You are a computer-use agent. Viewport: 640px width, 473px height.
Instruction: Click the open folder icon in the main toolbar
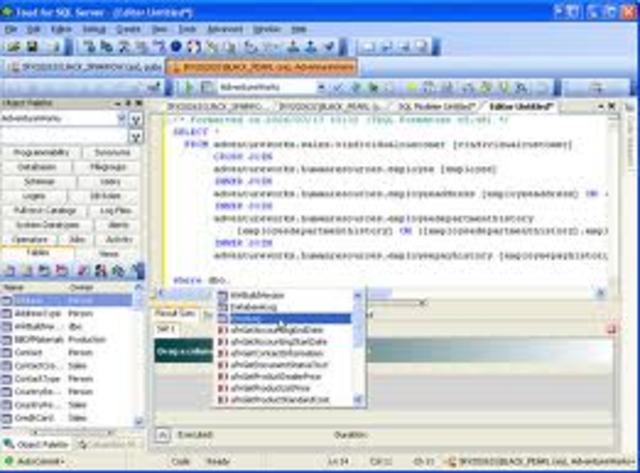13,47
